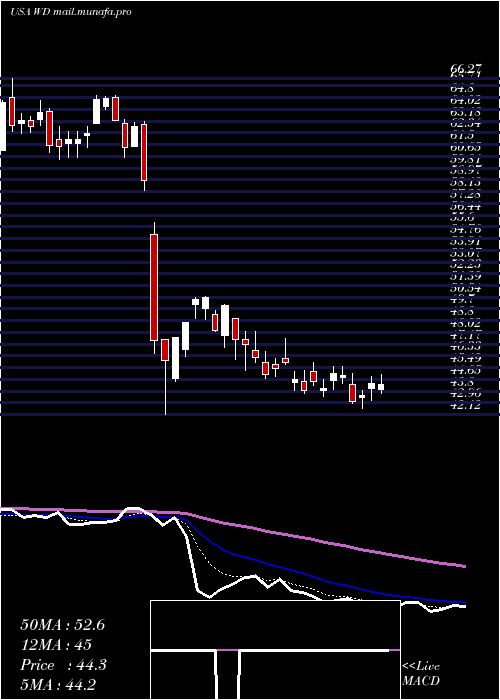The image size is (500, 700).
Task: Click the '<<Live MACD' label
Action: pyautogui.click(x=421, y=674)
